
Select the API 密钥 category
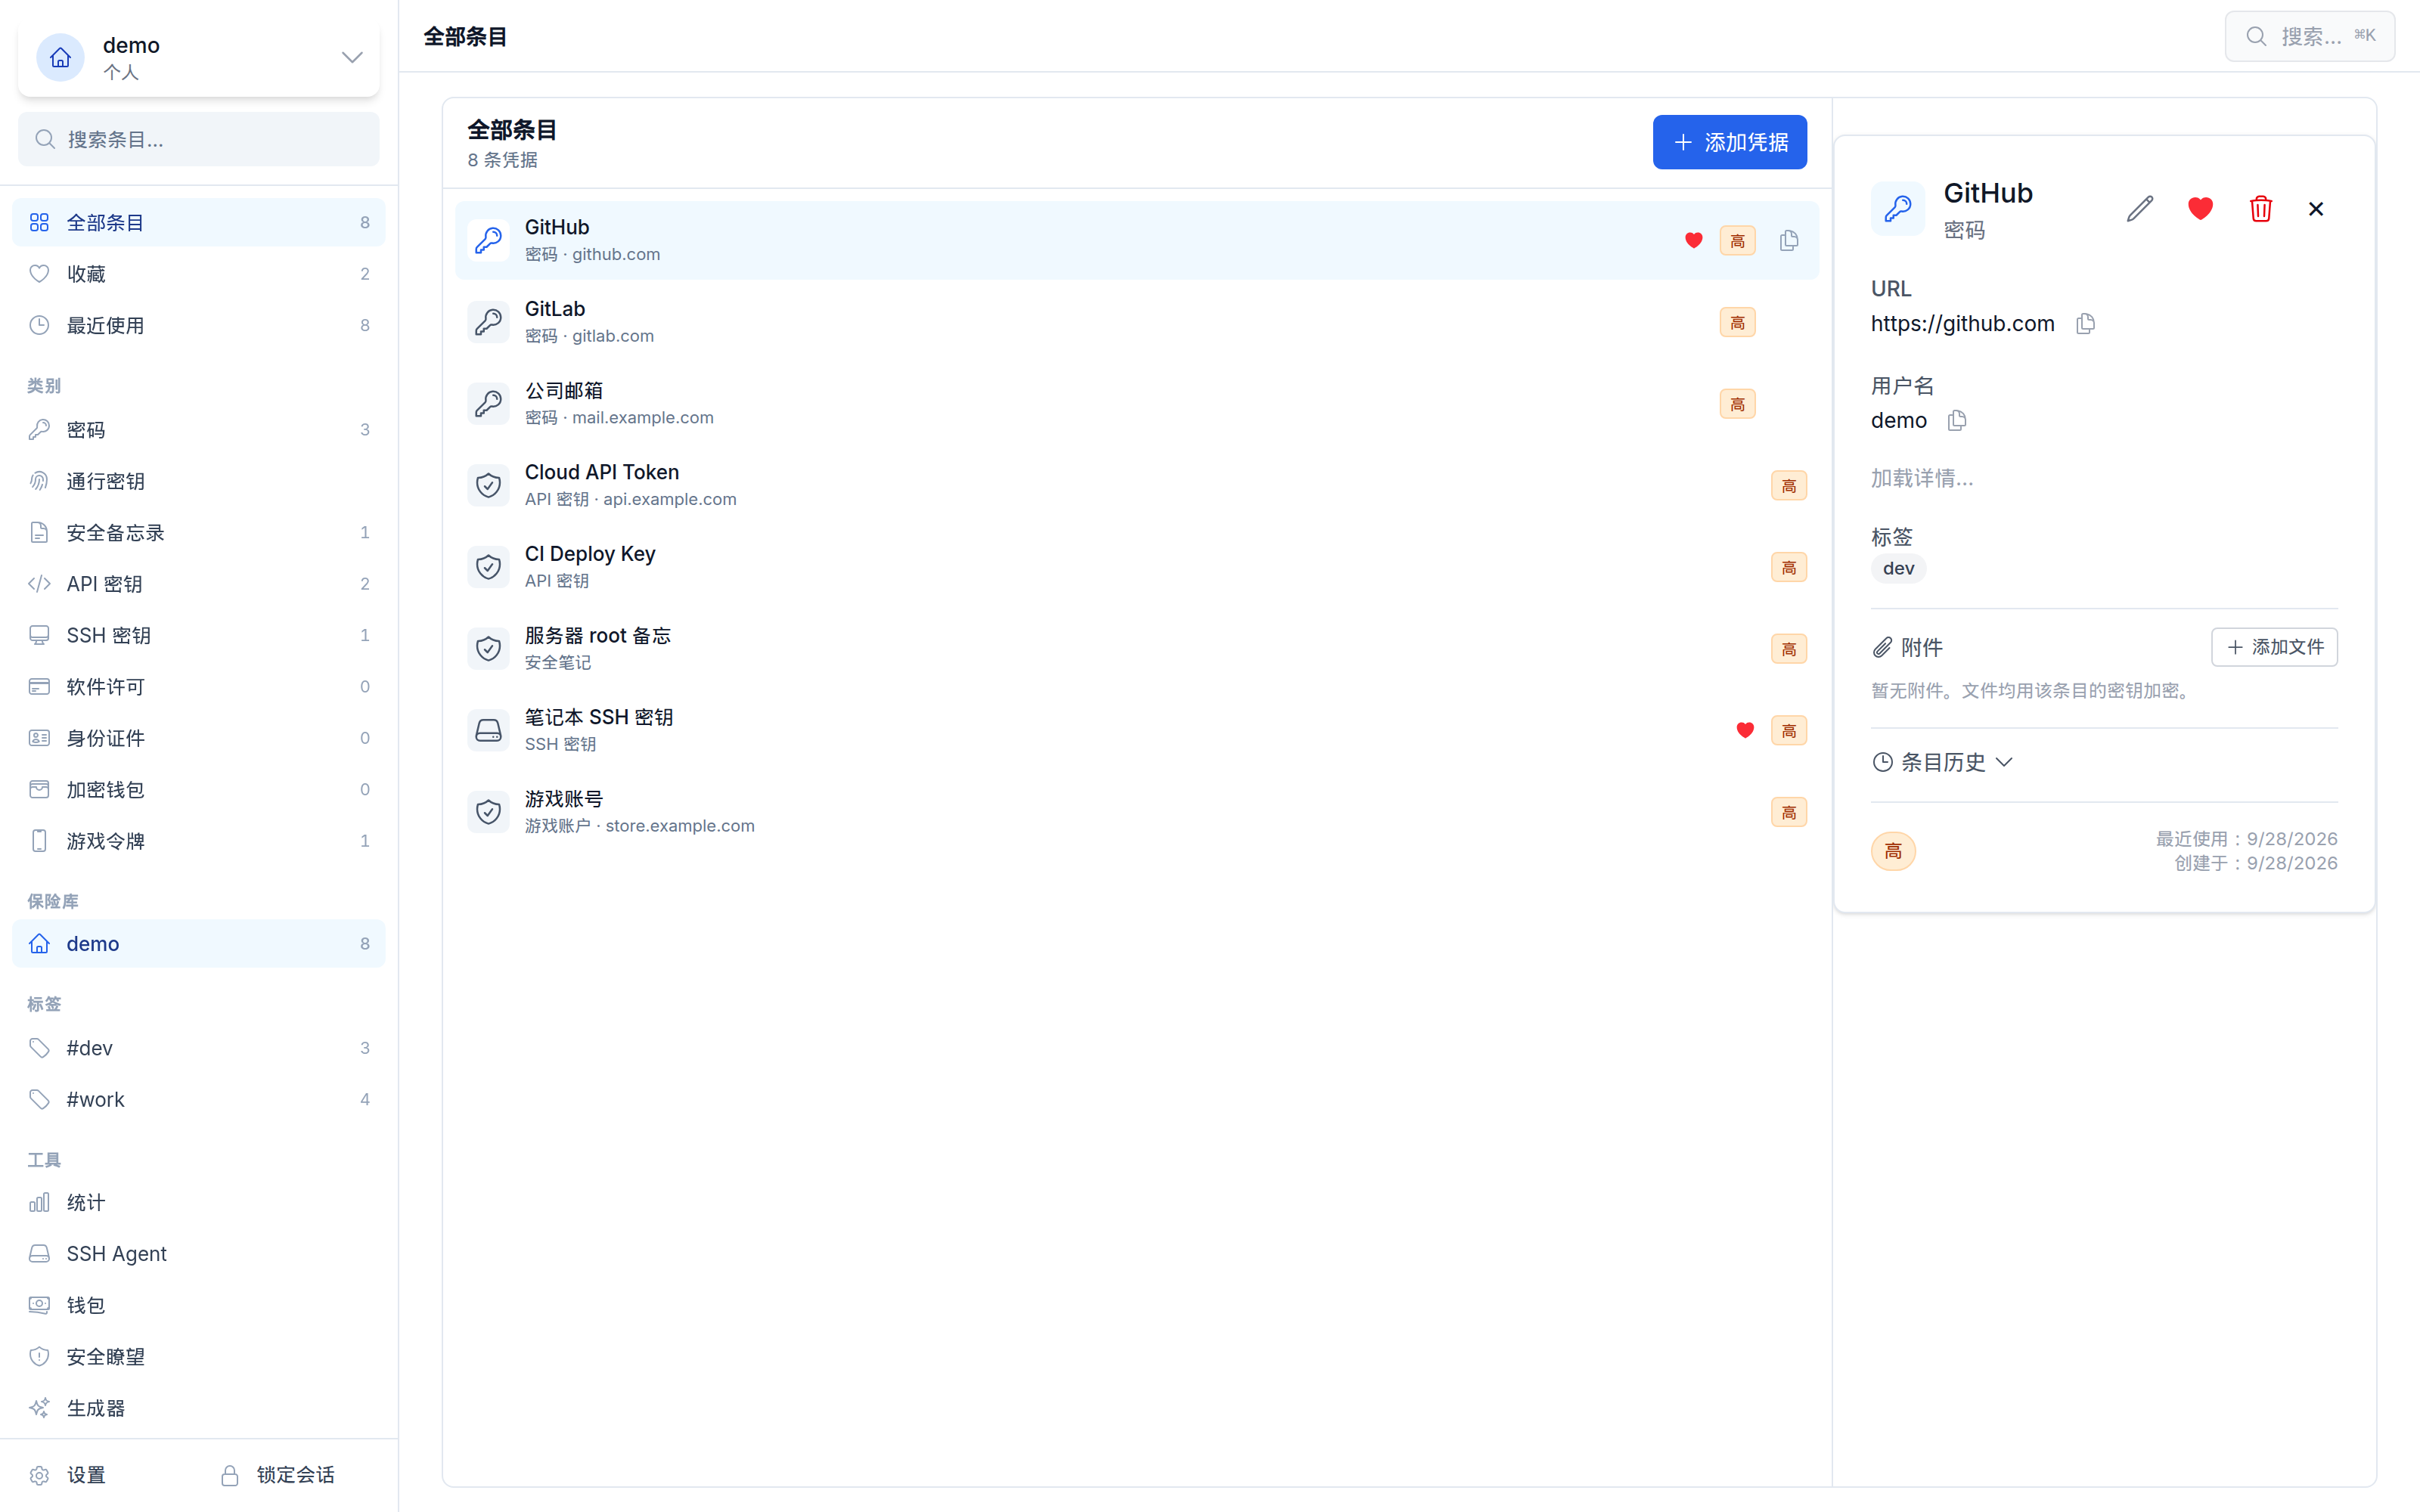[198, 584]
